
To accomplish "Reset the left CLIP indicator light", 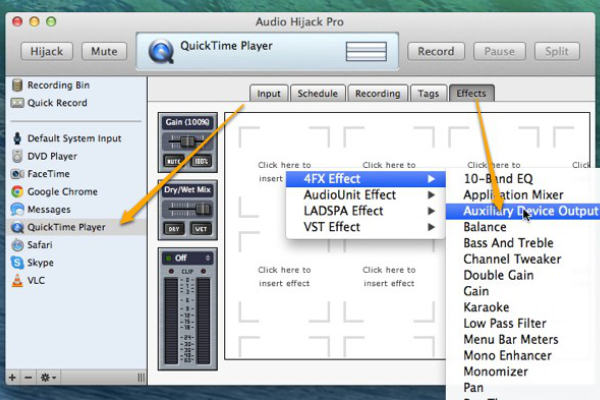I will point(171,271).
